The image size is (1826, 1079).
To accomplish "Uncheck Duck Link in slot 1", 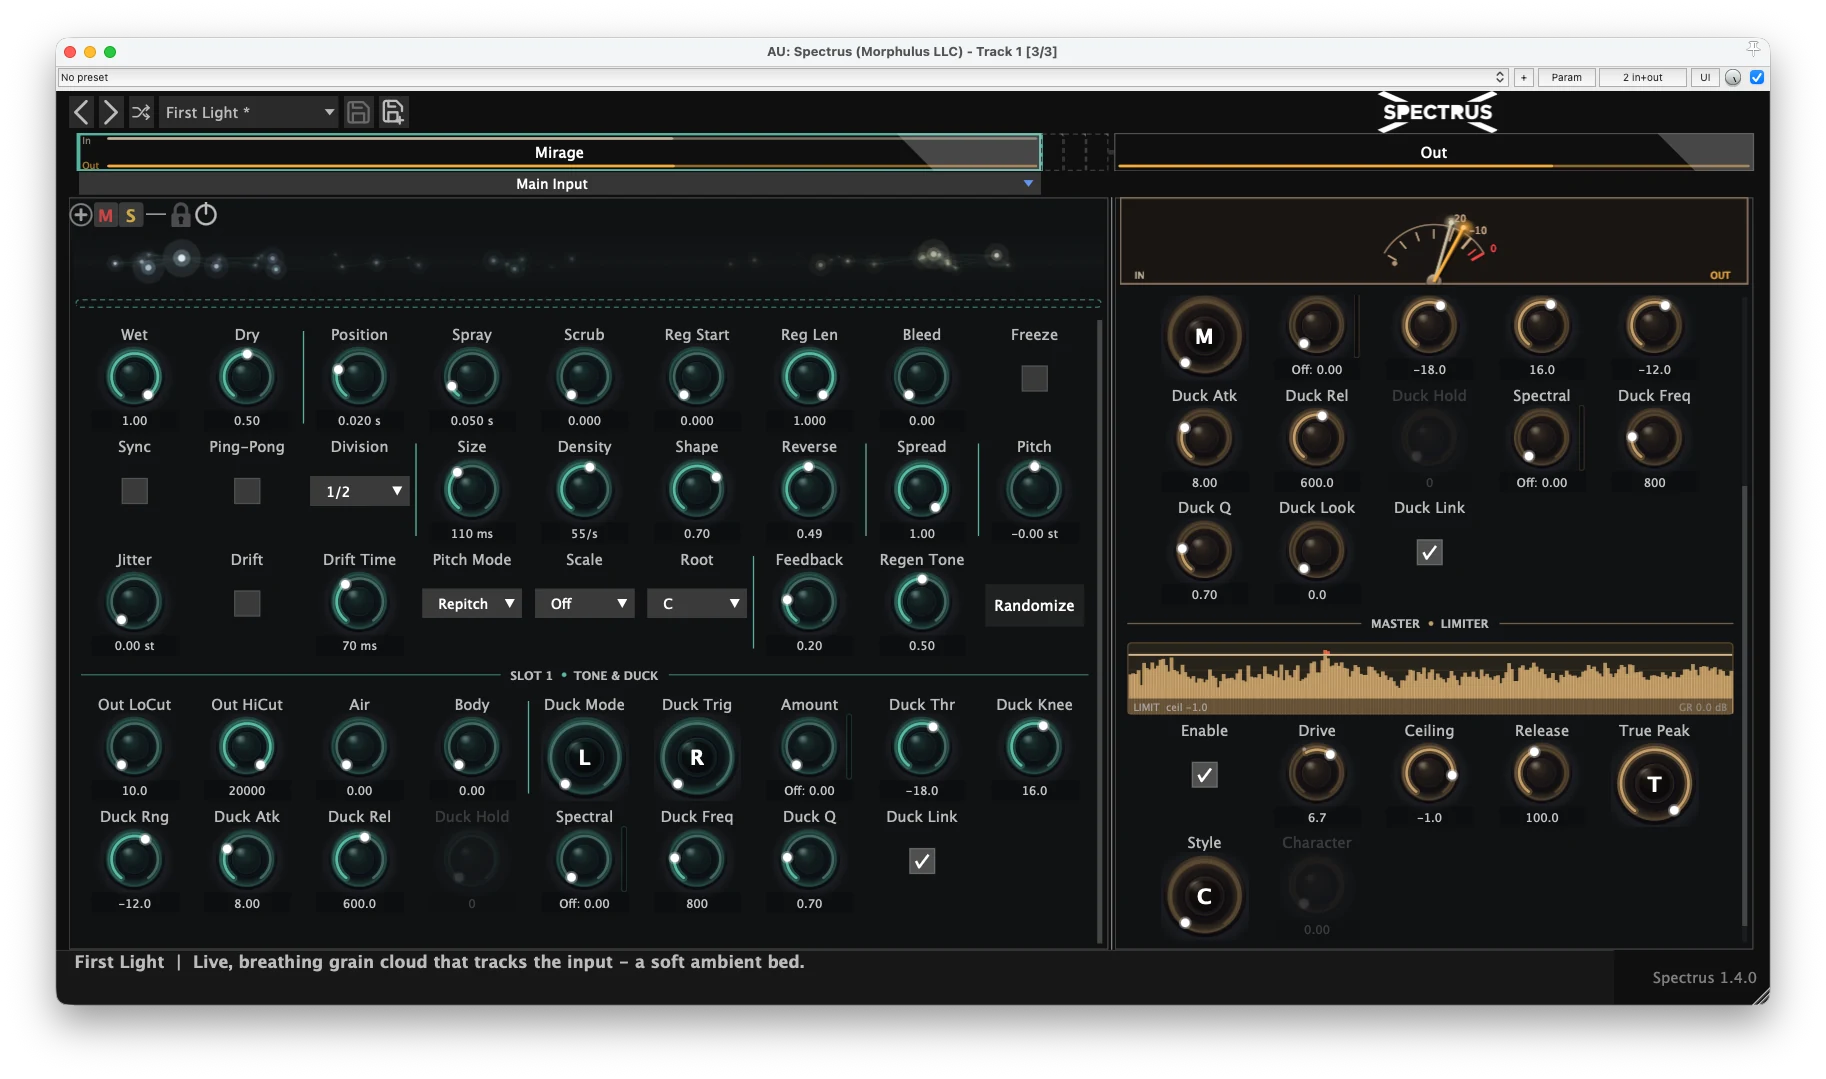I will coord(922,861).
